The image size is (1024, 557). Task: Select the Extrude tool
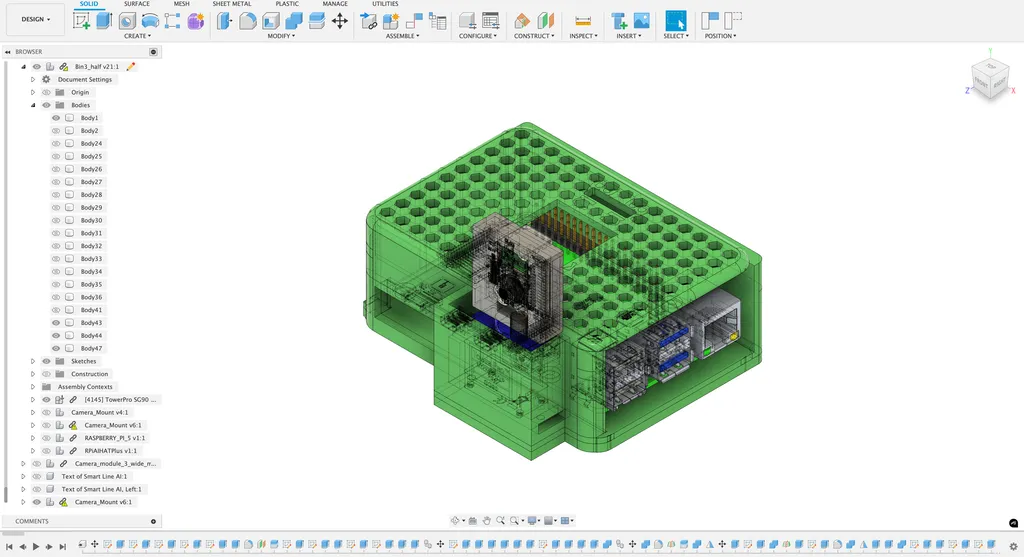[104, 21]
